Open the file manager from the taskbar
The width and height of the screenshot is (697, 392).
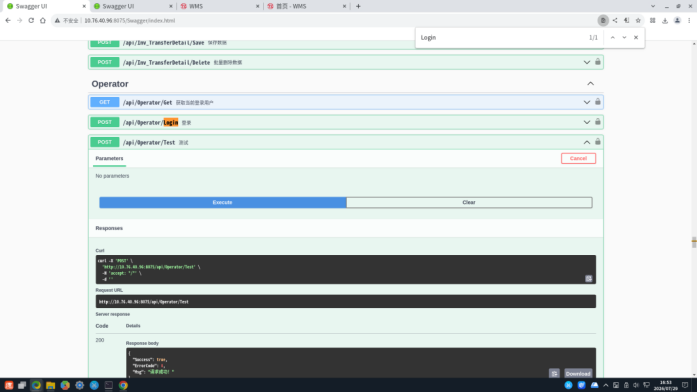(50, 385)
